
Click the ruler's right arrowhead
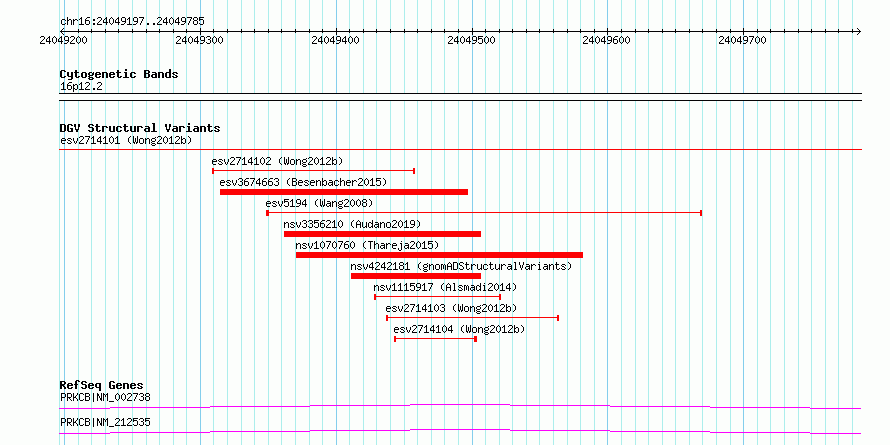(858, 31)
